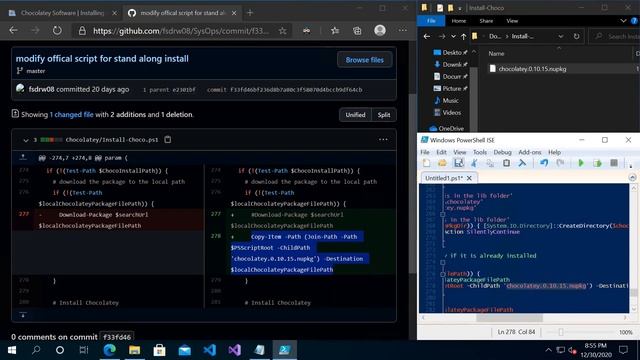Open Windows Start menu
Viewport: 640px width, 360px height.
(12, 350)
